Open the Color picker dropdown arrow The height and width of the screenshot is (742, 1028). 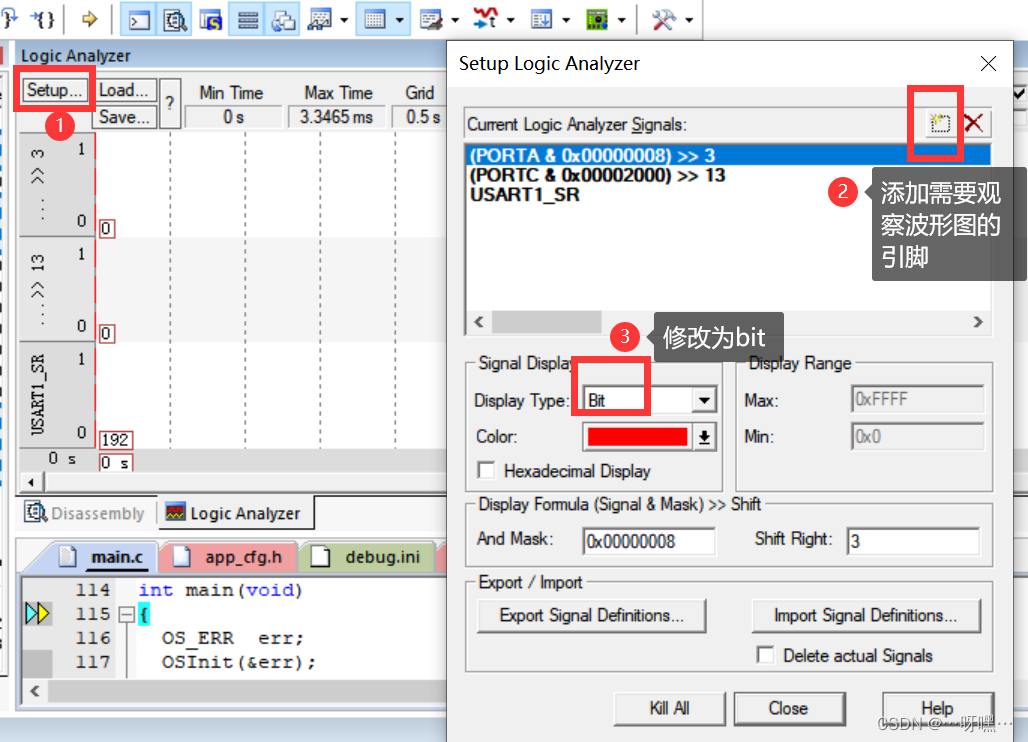(x=704, y=437)
